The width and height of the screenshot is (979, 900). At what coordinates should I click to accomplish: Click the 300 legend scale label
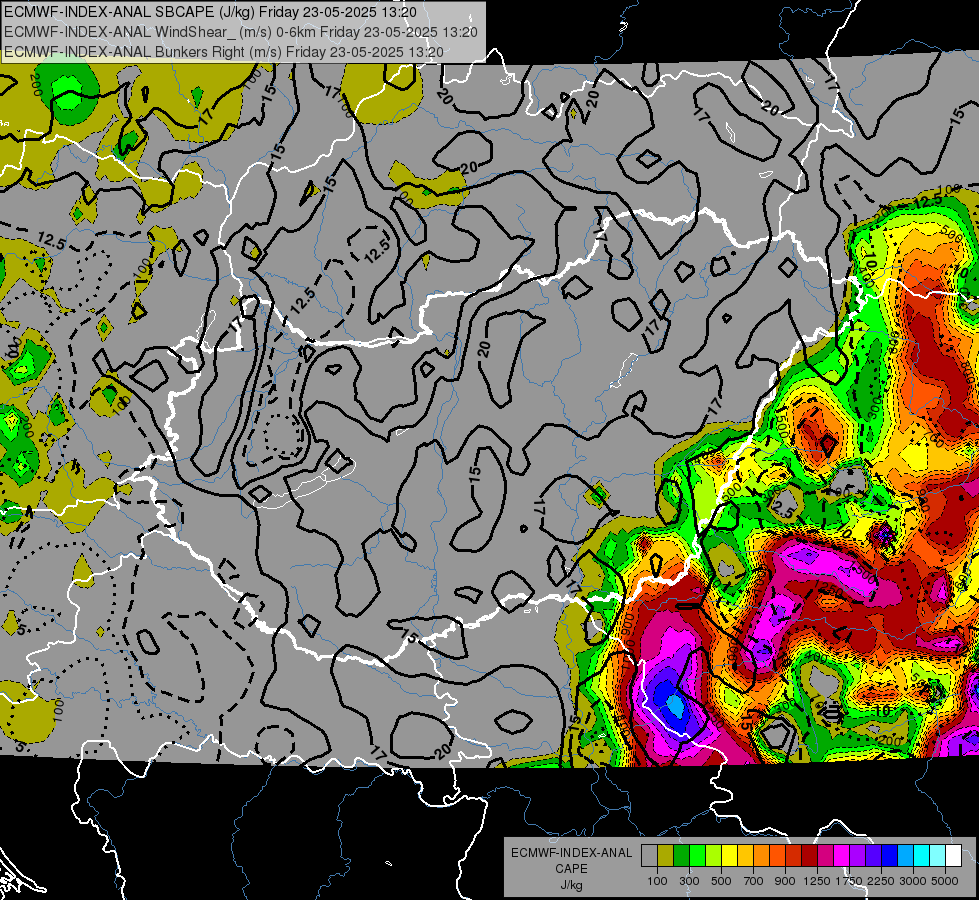[689, 881]
